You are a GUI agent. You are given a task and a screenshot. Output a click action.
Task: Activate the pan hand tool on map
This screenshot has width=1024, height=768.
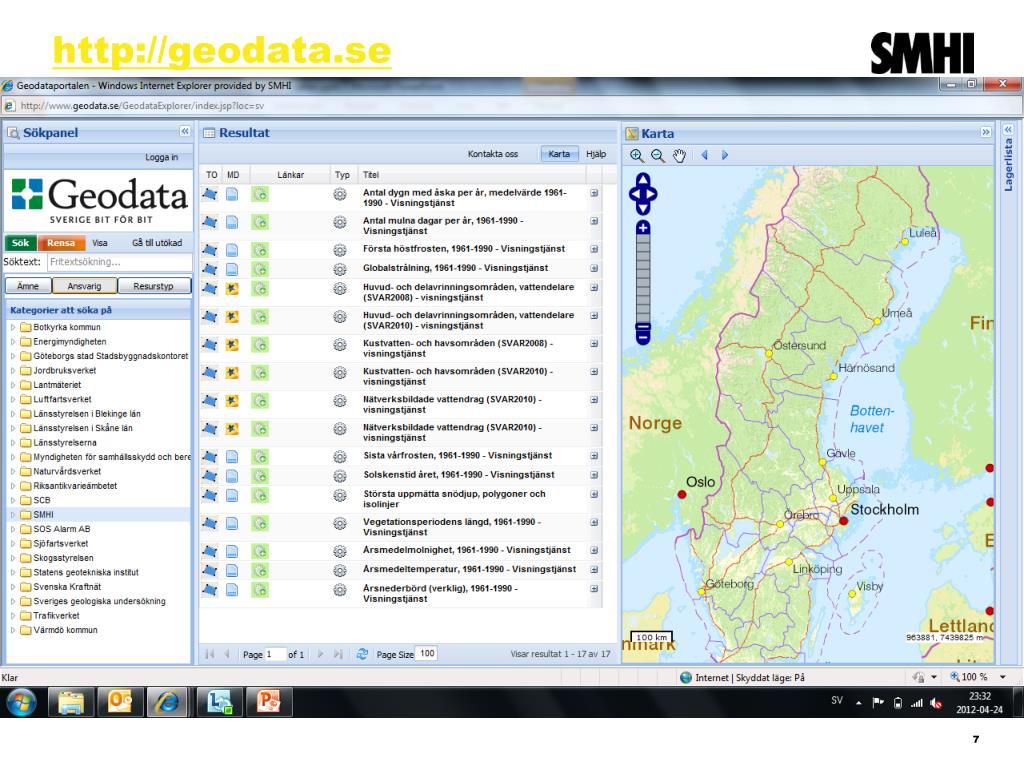point(680,155)
